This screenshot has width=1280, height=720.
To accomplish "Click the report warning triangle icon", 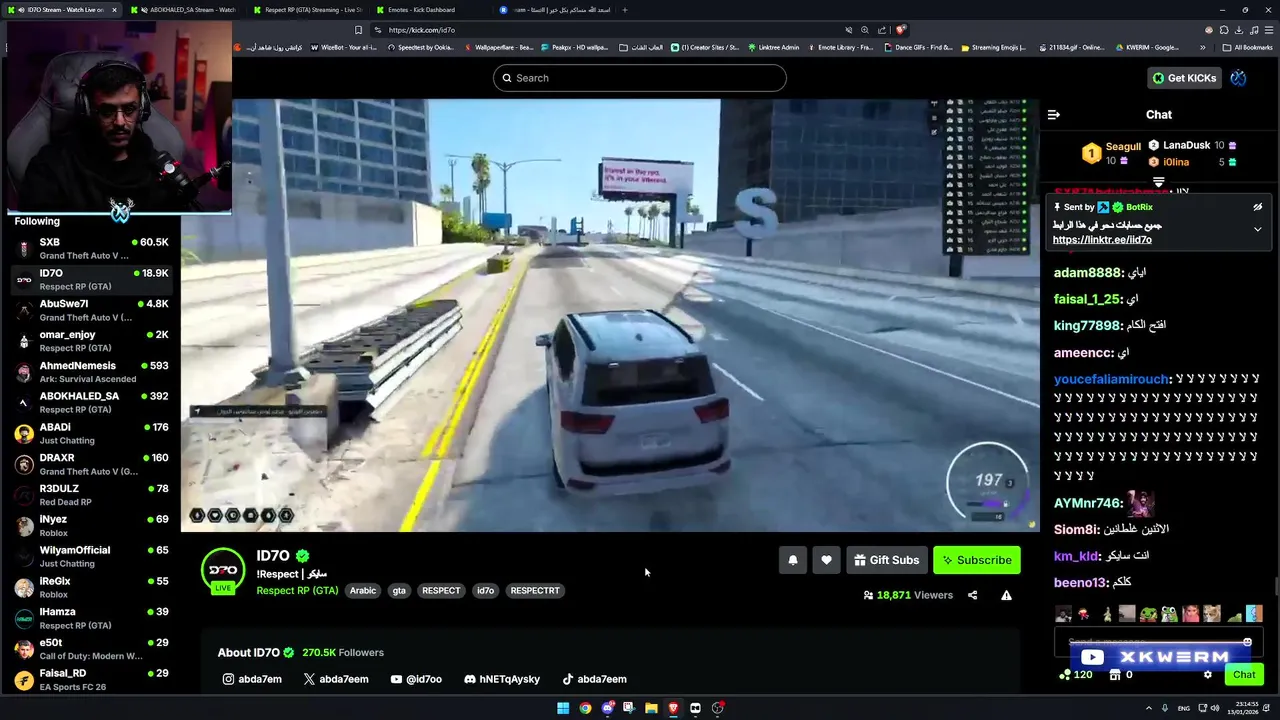I will 1006,595.
